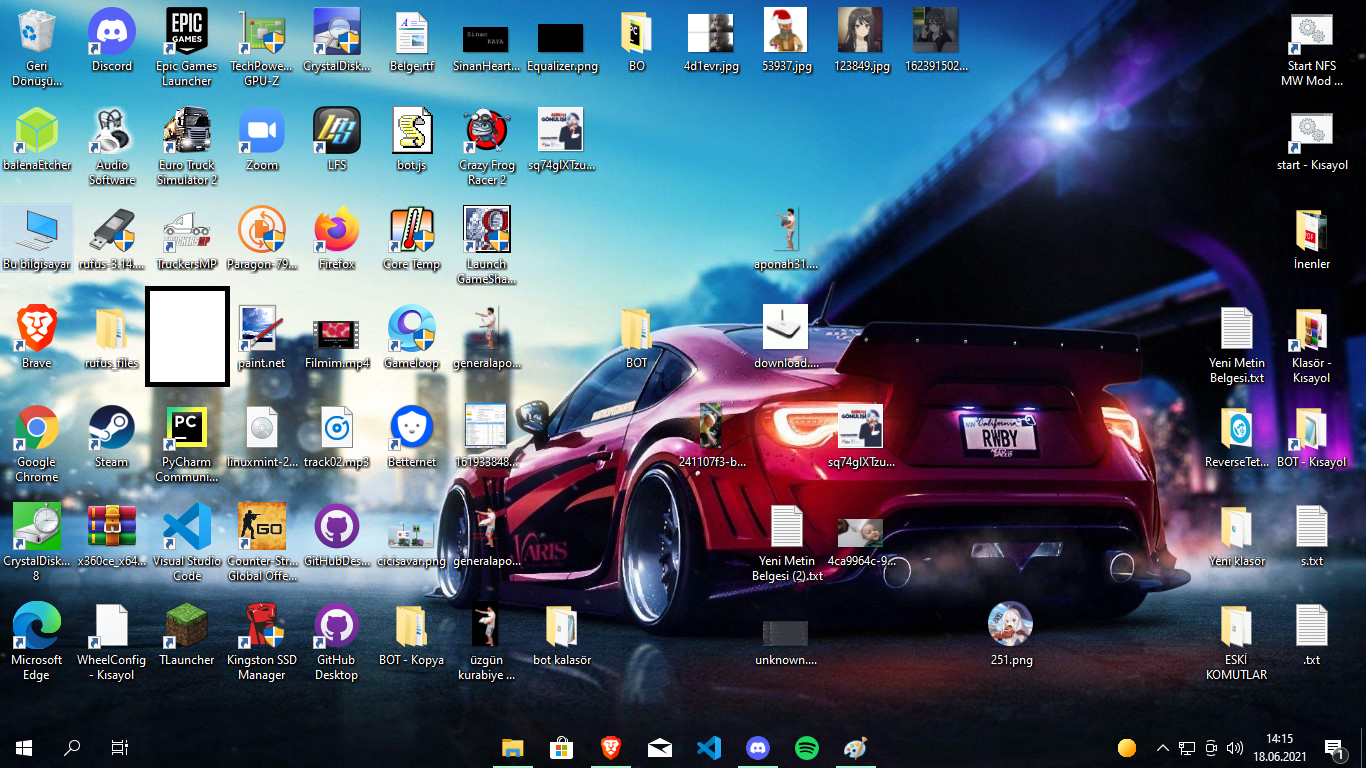Open TLauncher Minecraft shortcut
The image size is (1366, 768).
[187, 635]
